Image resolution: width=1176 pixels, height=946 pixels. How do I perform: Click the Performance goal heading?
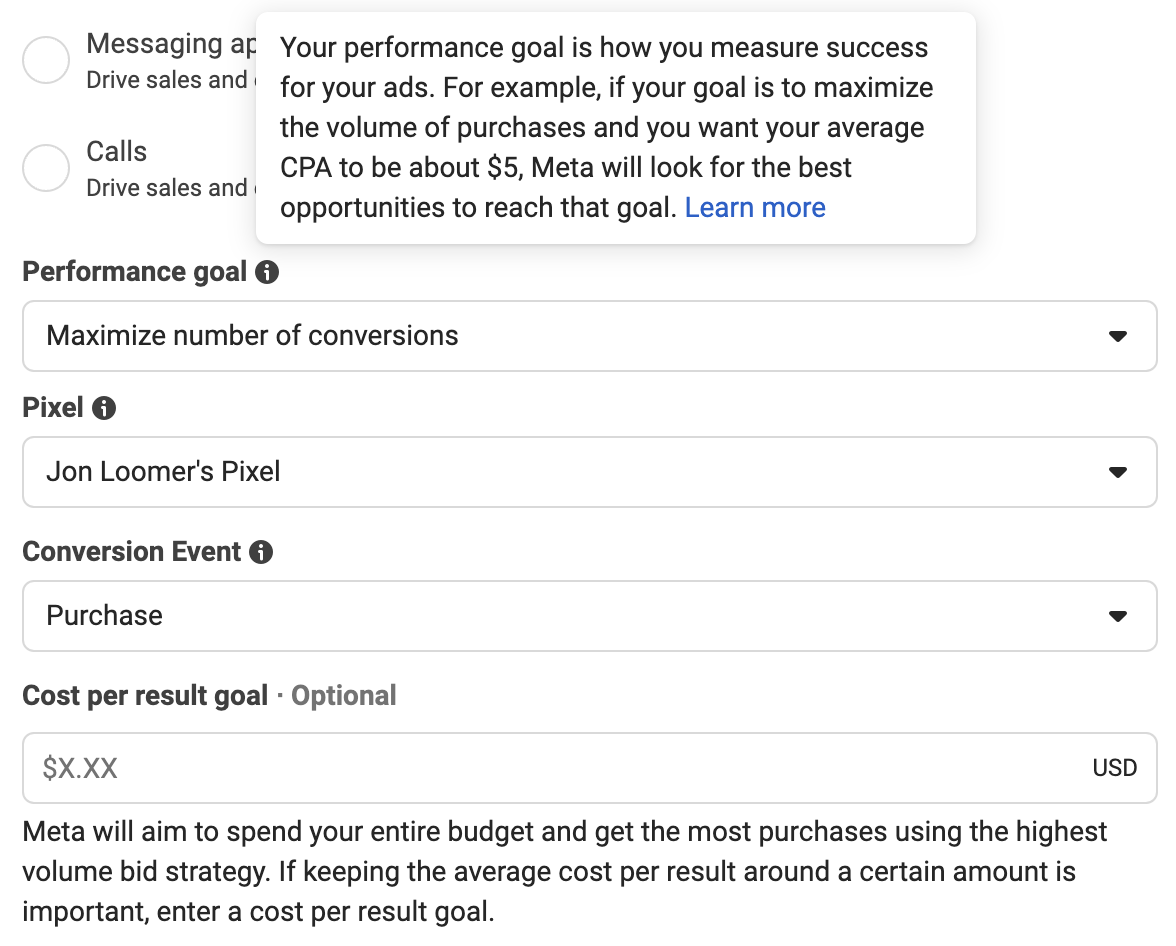point(134,272)
